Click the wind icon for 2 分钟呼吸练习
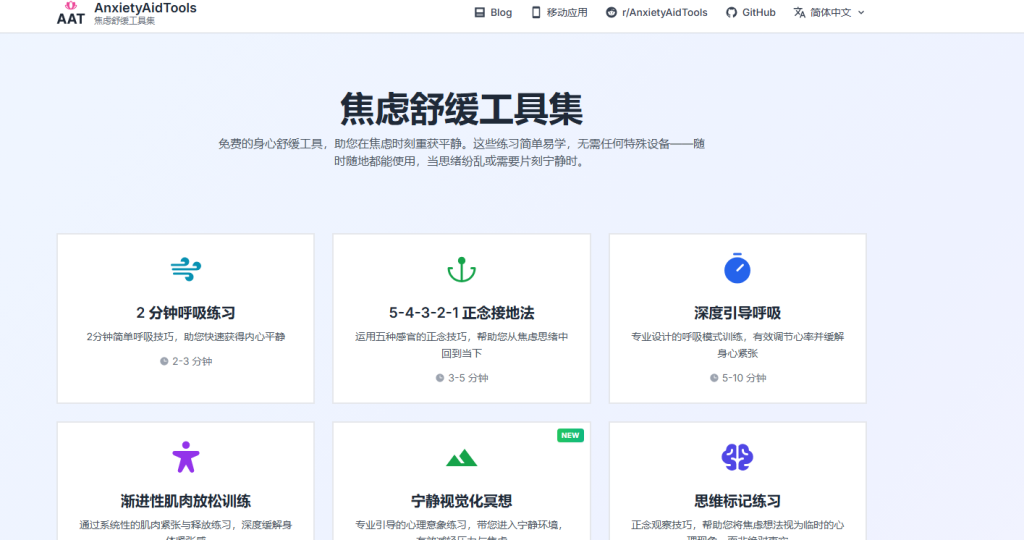 186,268
